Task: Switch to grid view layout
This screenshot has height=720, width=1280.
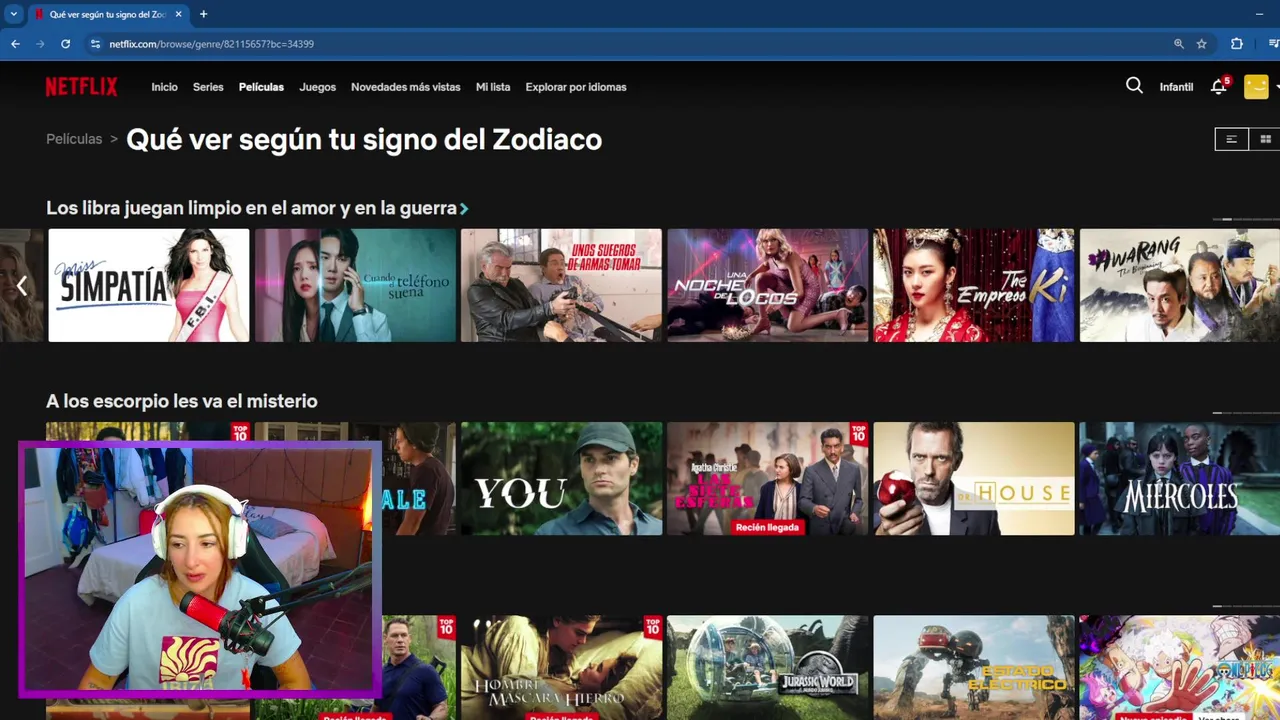Action: pyautogui.click(x=1265, y=139)
